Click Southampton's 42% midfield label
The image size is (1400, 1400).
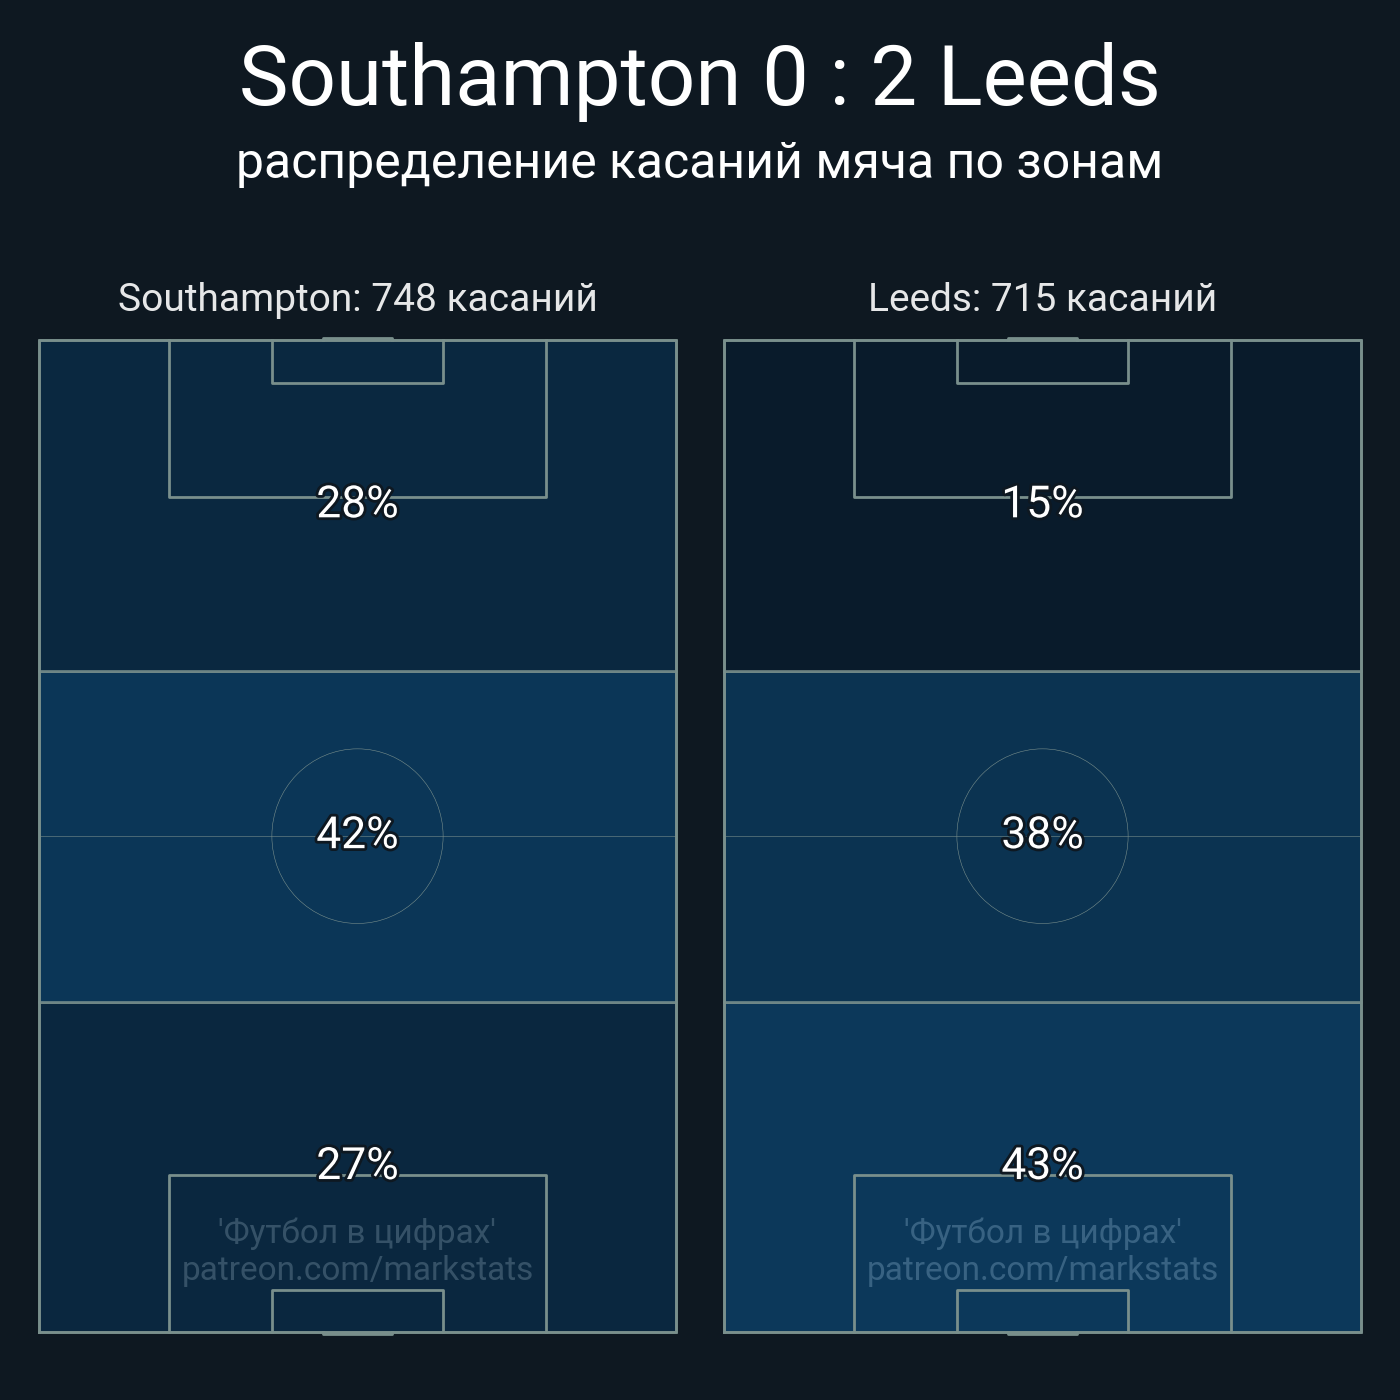point(357,834)
